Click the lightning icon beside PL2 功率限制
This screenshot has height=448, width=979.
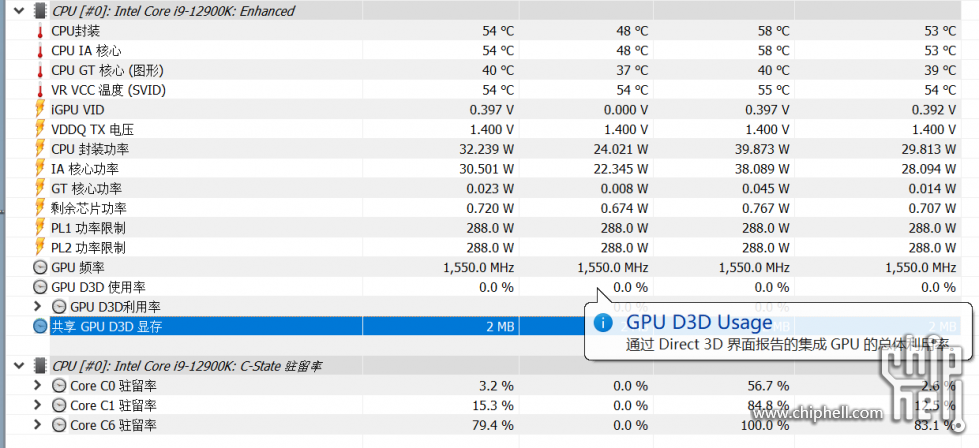(x=40, y=248)
